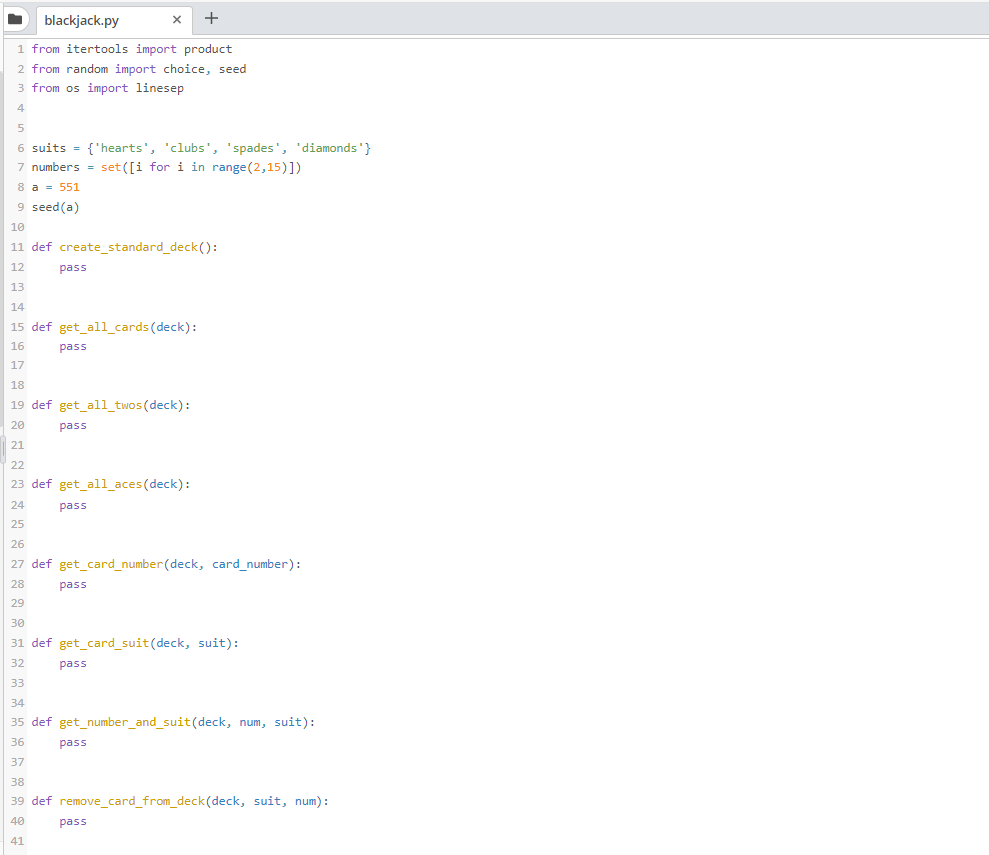Click the get_all_aces function name
The image size is (989, 855).
(102, 483)
